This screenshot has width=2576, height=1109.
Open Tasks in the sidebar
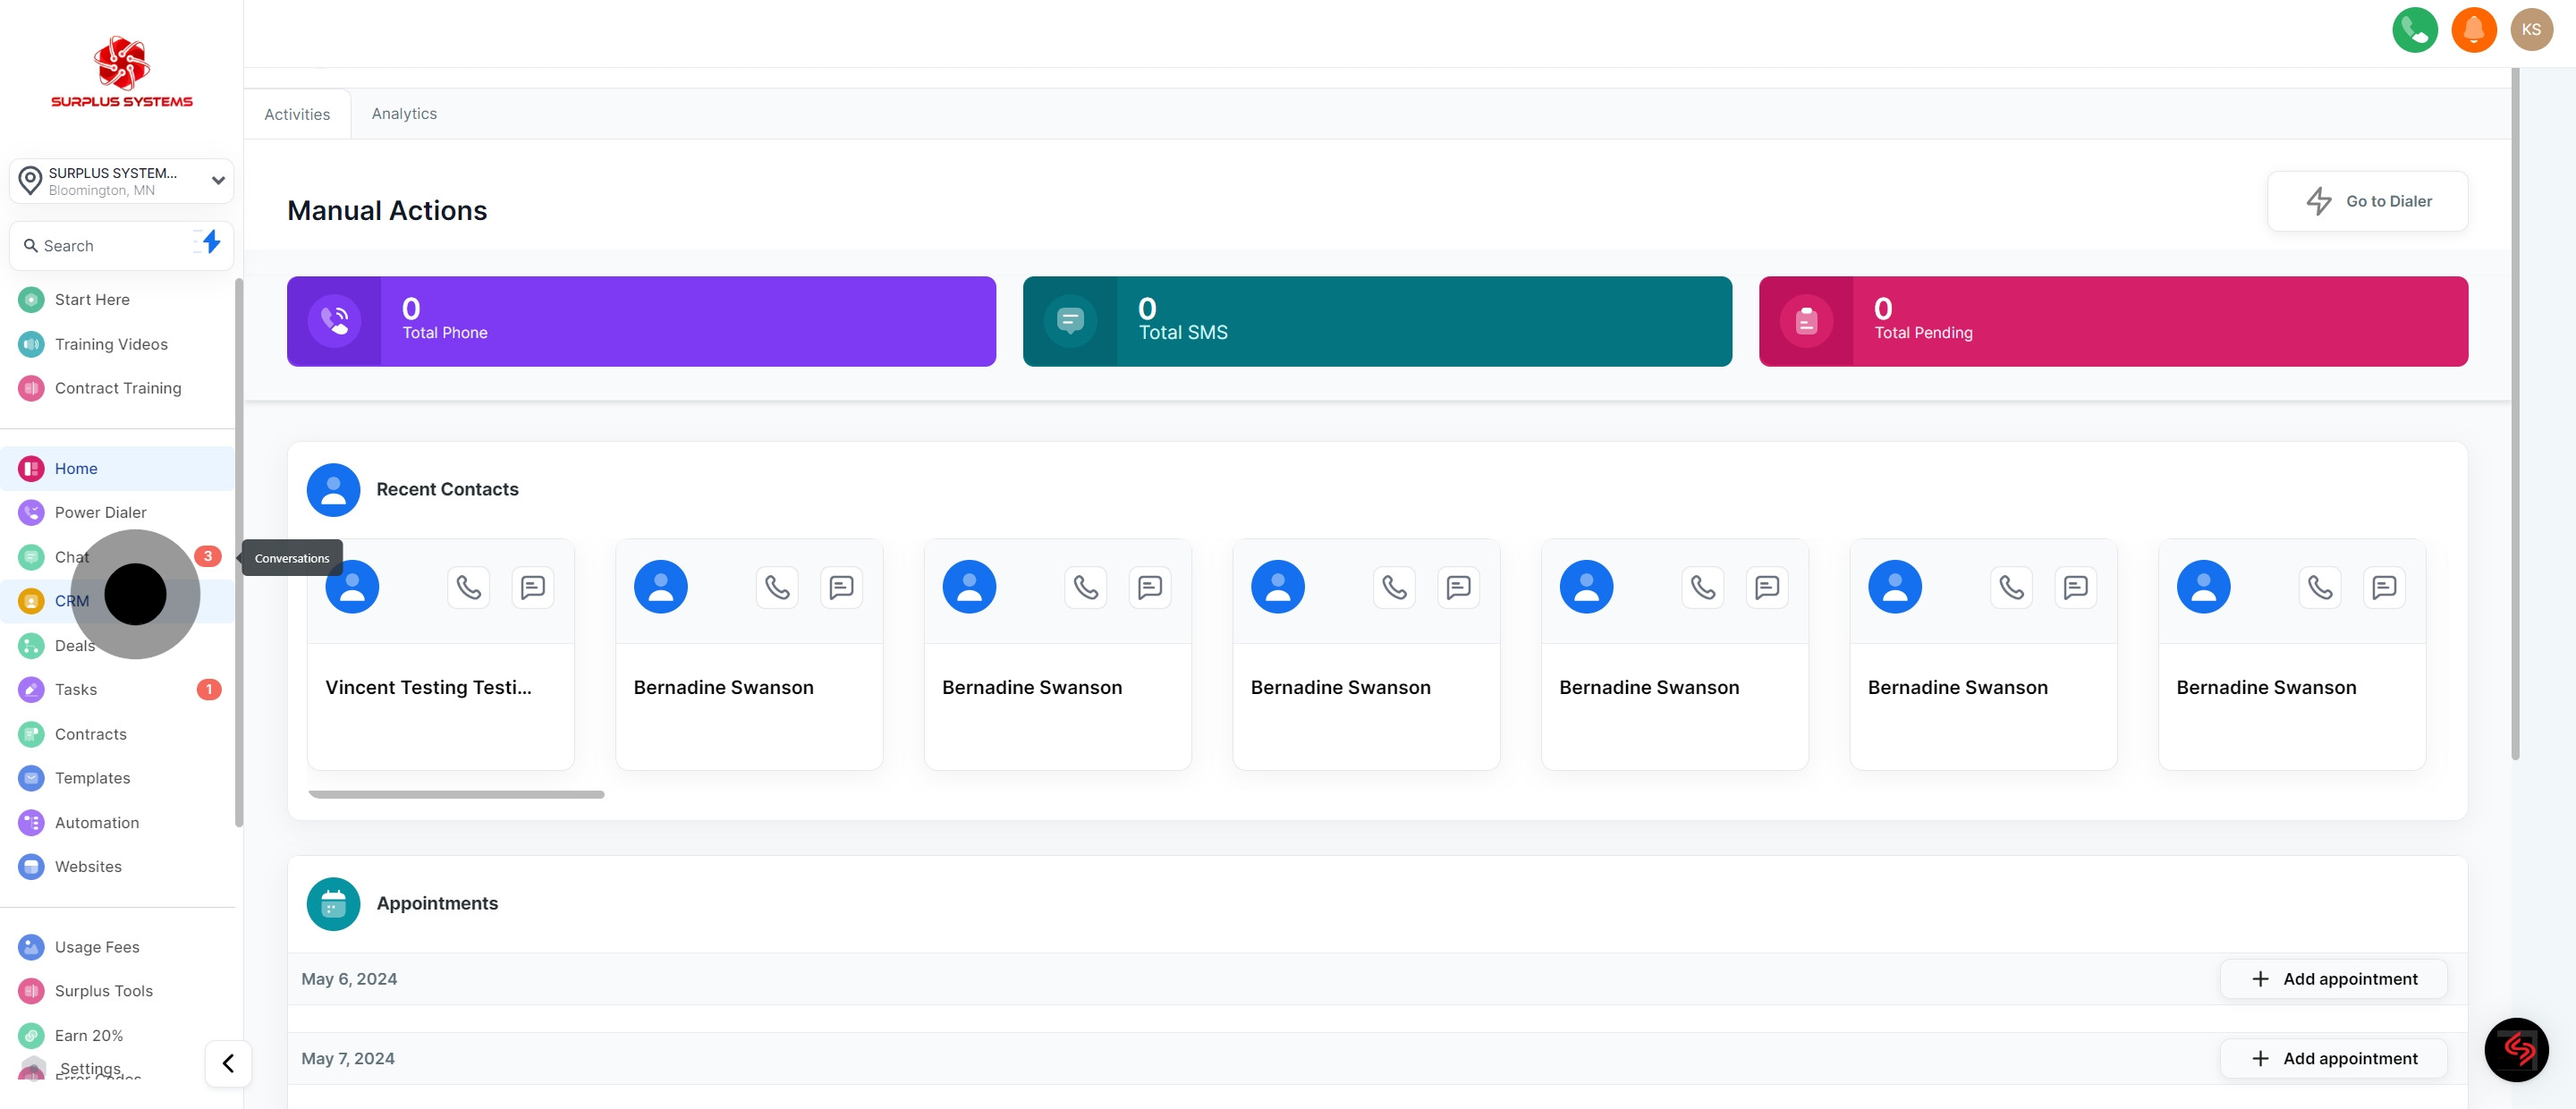(76, 690)
